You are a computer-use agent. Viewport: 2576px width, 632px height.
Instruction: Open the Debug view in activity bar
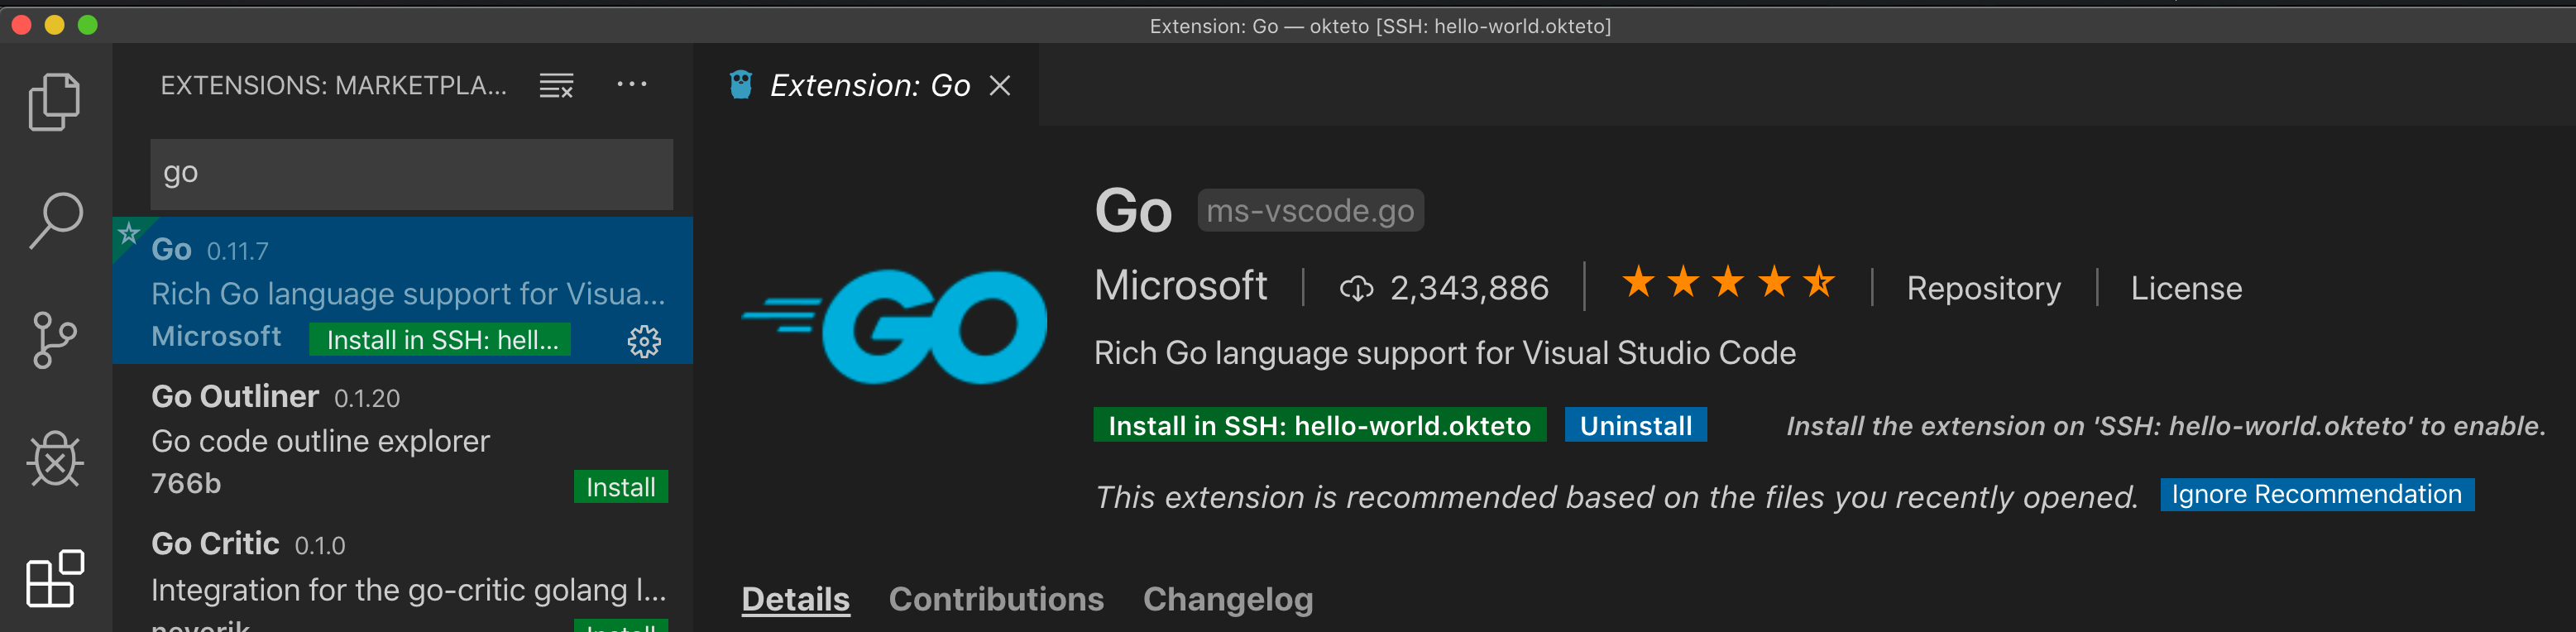pyautogui.click(x=55, y=459)
